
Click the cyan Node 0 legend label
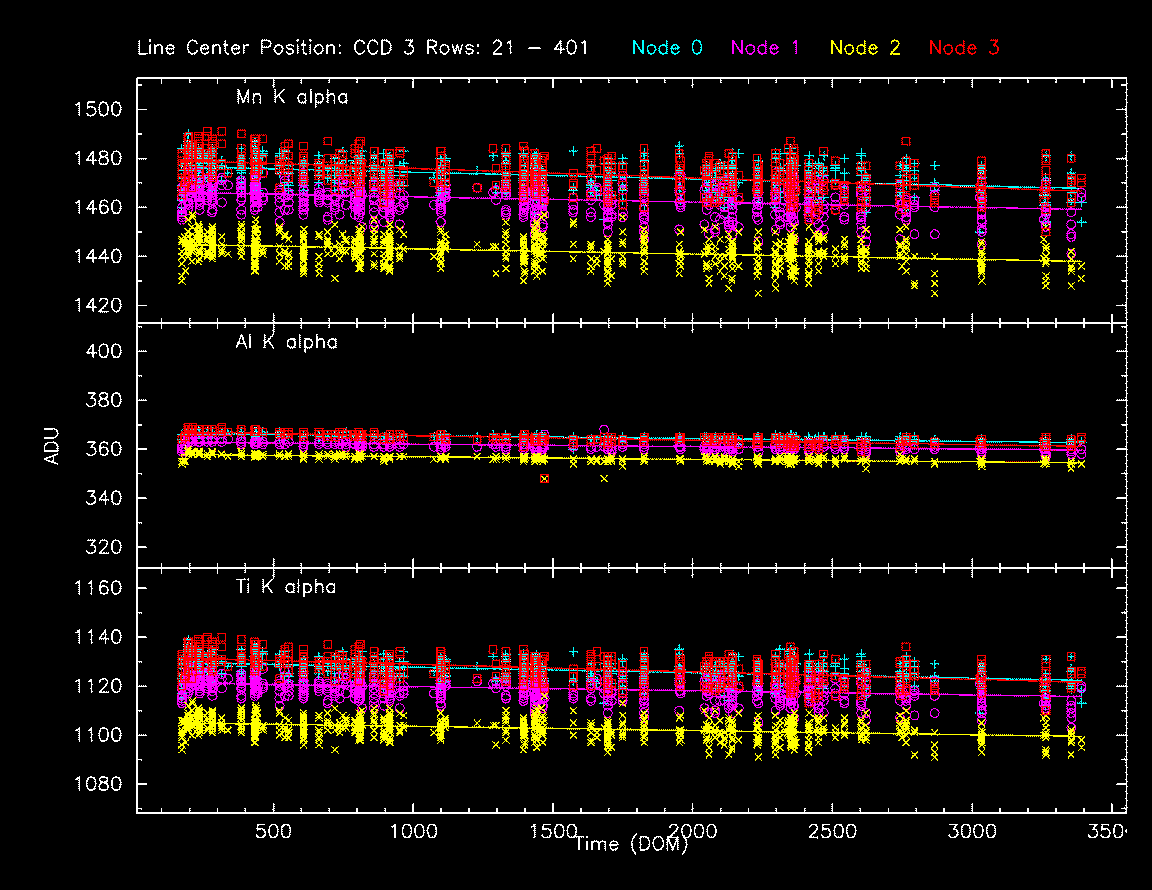pos(669,48)
